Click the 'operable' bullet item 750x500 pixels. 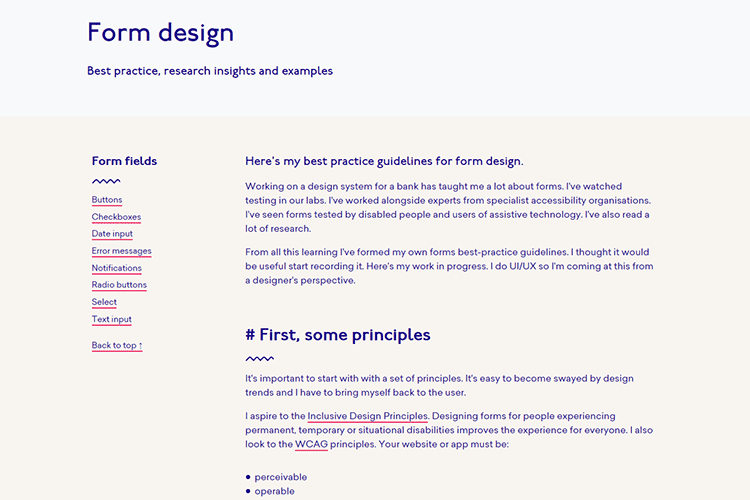pos(274,491)
